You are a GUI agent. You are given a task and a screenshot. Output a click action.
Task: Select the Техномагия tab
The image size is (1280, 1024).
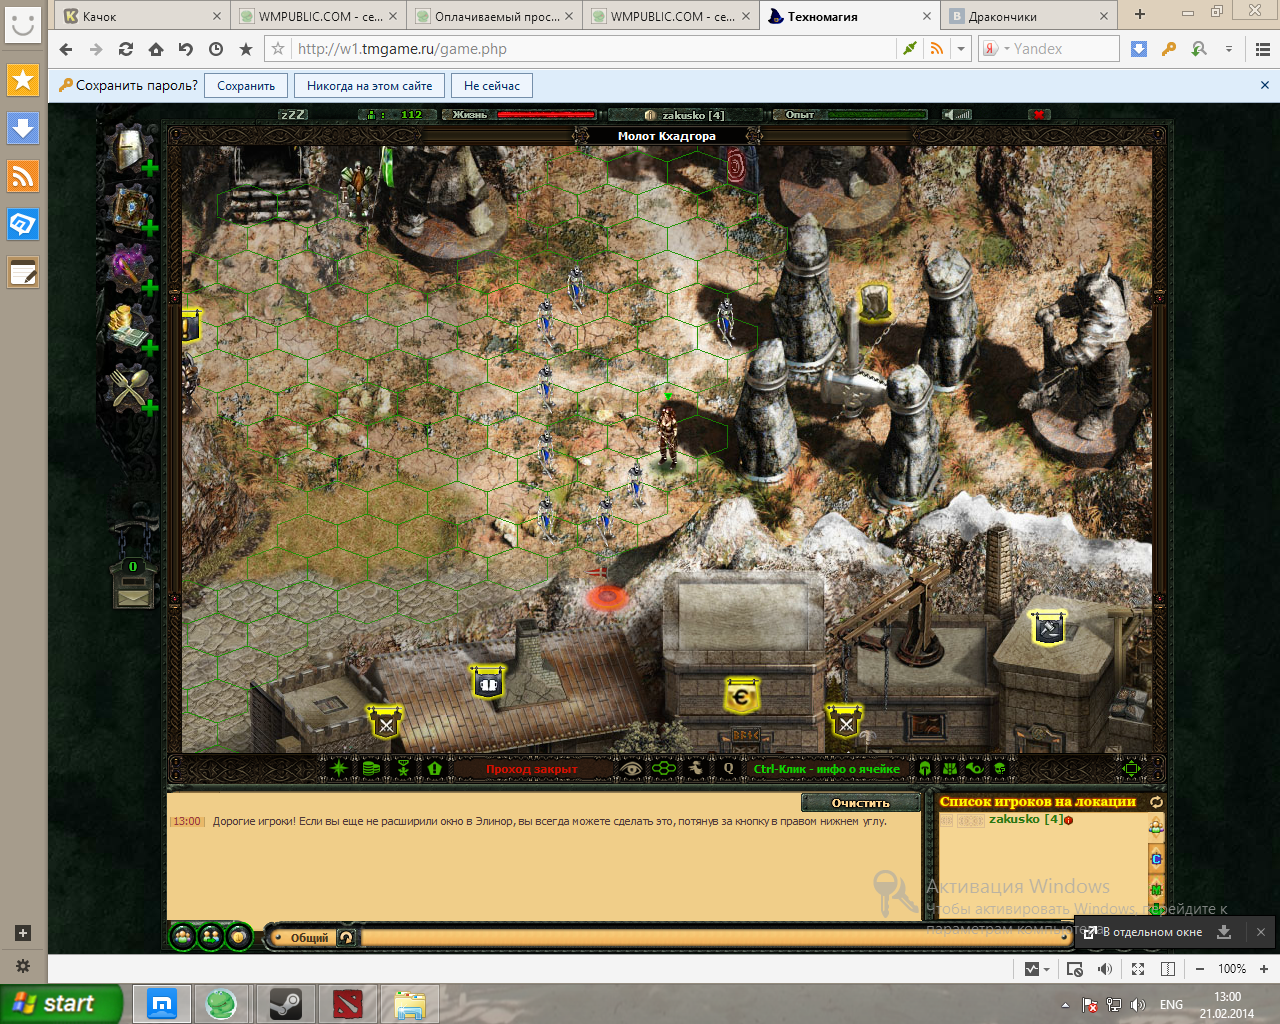pyautogui.click(x=848, y=16)
